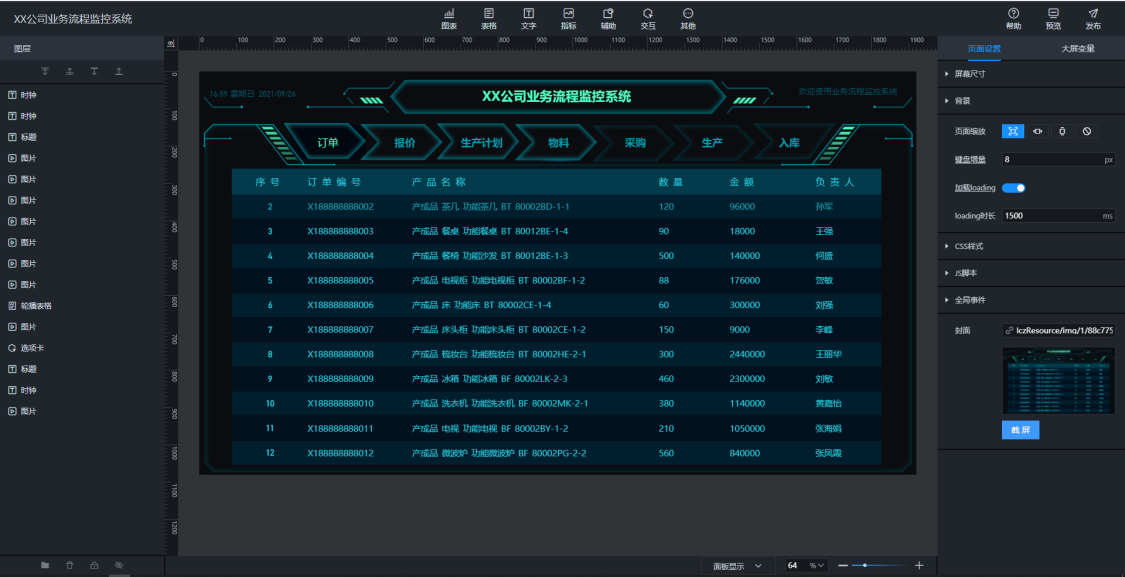The image size is (1125, 577).
Task: Click the 发布 (publish) icon
Action: [1093, 18]
